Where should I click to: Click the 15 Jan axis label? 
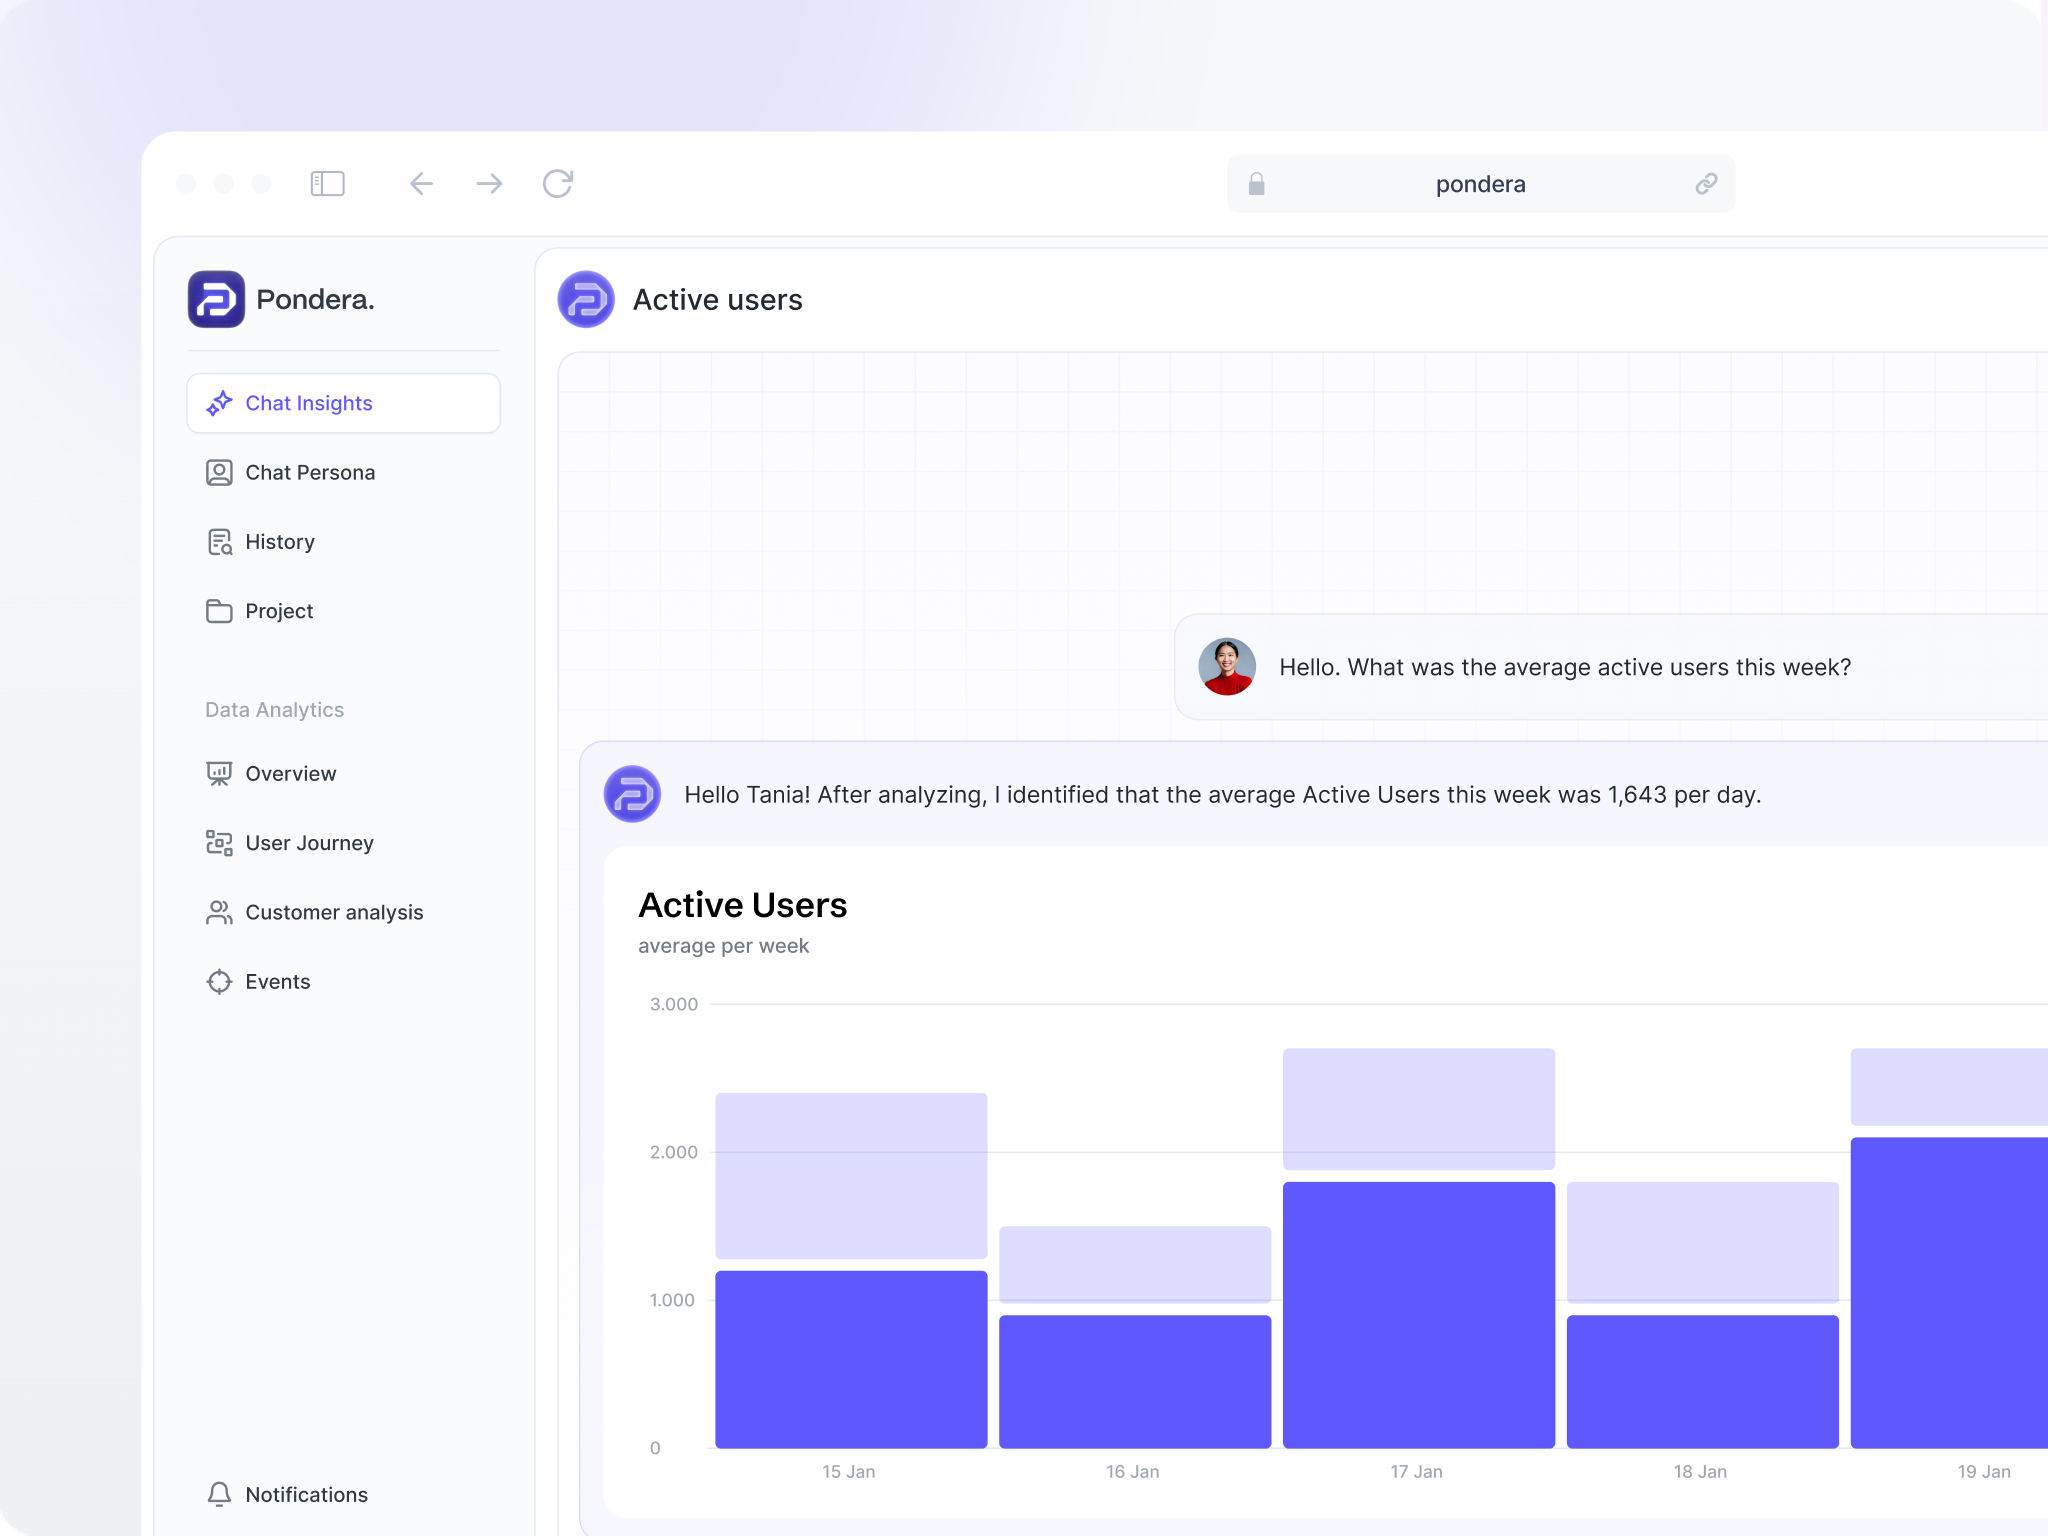(x=848, y=1472)
